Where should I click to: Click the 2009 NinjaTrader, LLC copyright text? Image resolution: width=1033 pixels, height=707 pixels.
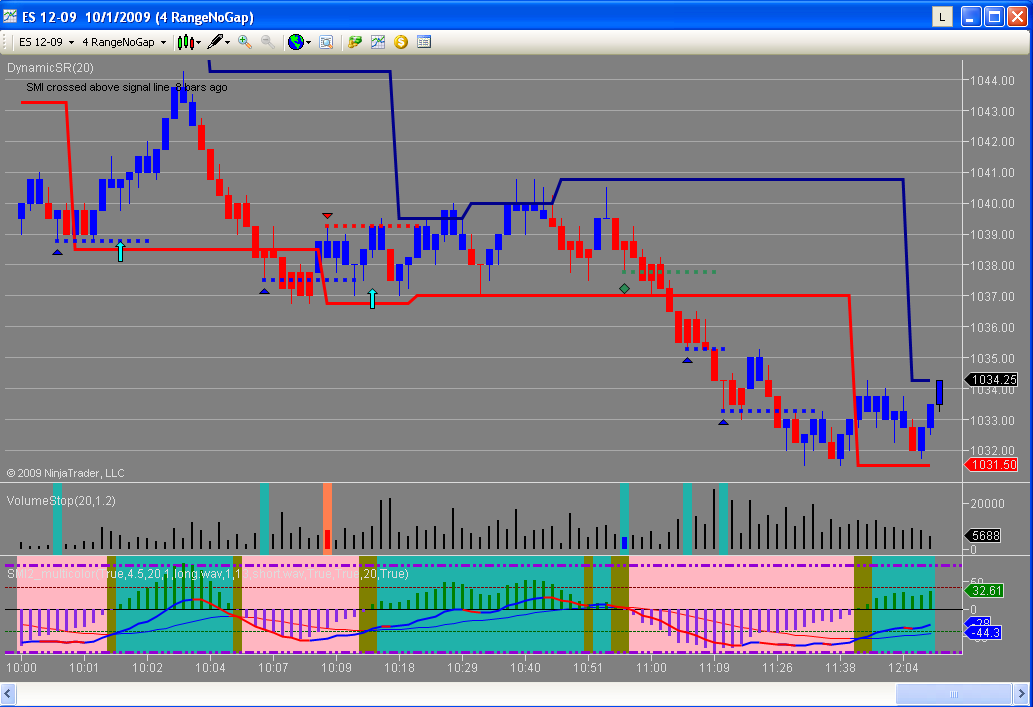66,473
